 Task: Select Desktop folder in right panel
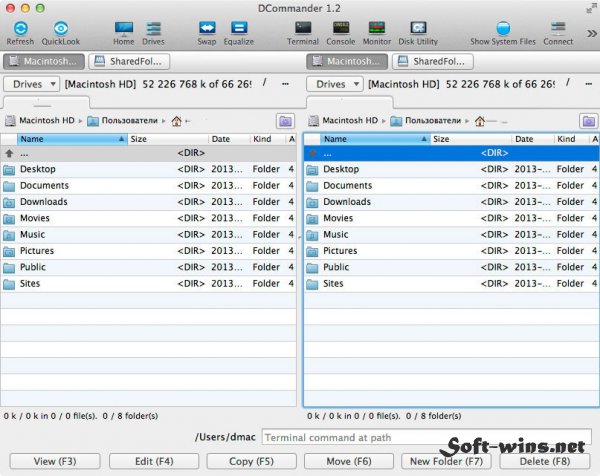click(x=452, y=169)
